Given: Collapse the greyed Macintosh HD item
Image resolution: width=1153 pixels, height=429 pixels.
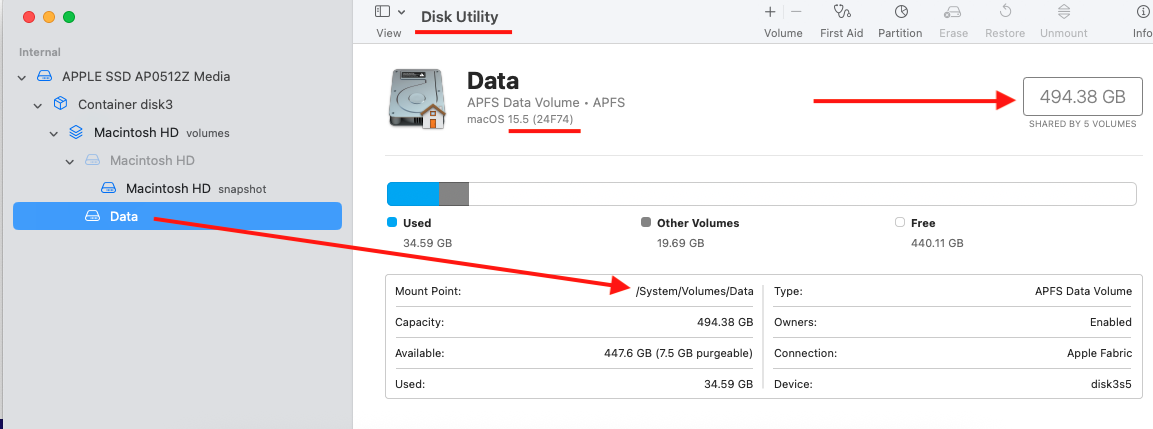Looking at the screenshot, I should tap(70, 161).
